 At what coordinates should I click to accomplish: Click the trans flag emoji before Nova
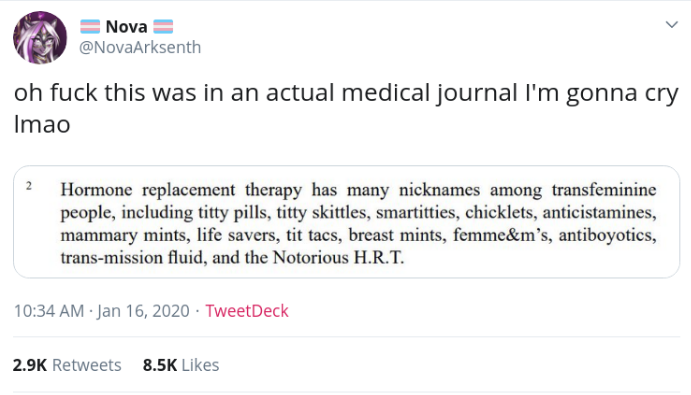pyautogui.click(x=90, y=27)
